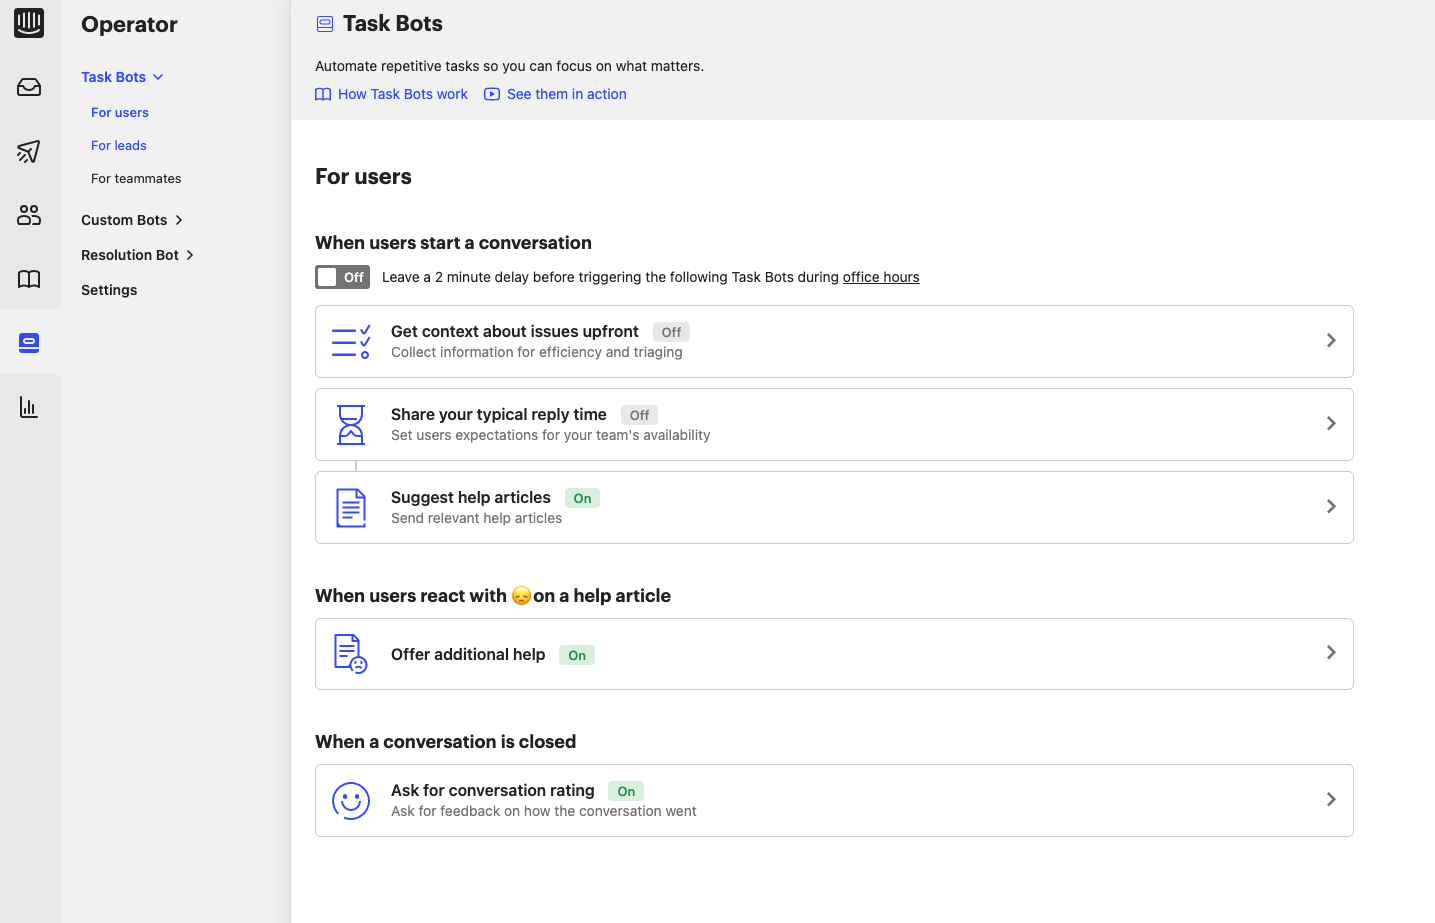This screenshot has height=923, width=1435.
Task: Expand Suggest help articles row chevron
Action: click(x=1331, y=507)
